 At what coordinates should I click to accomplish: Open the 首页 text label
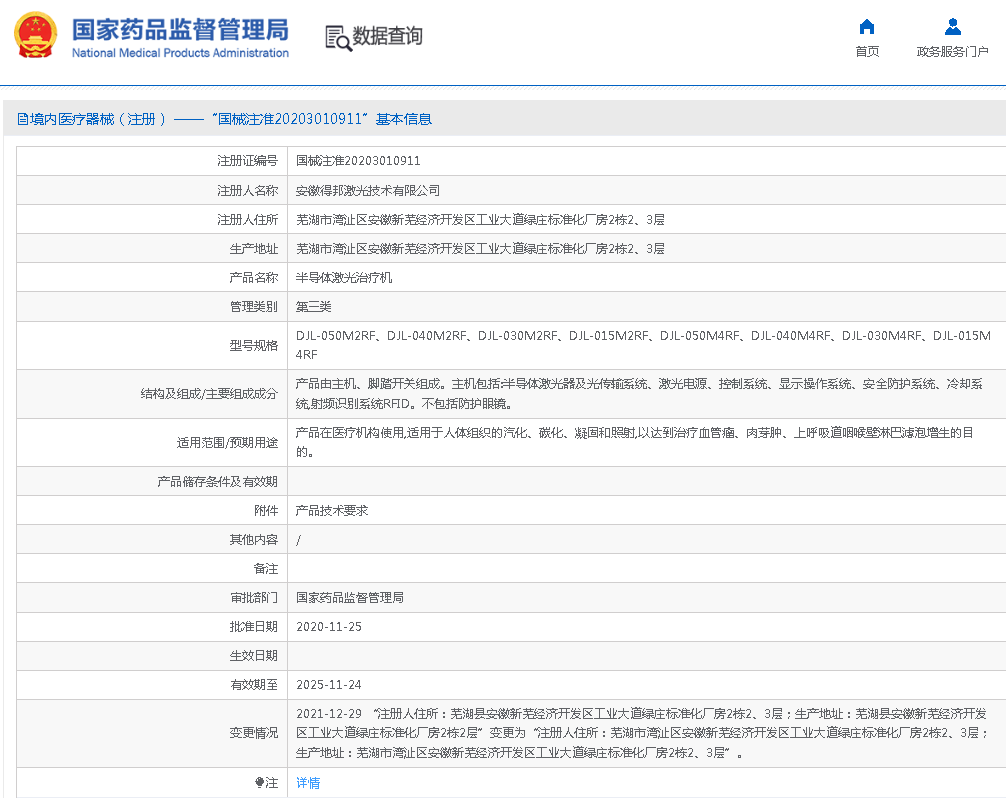point(867,52)
